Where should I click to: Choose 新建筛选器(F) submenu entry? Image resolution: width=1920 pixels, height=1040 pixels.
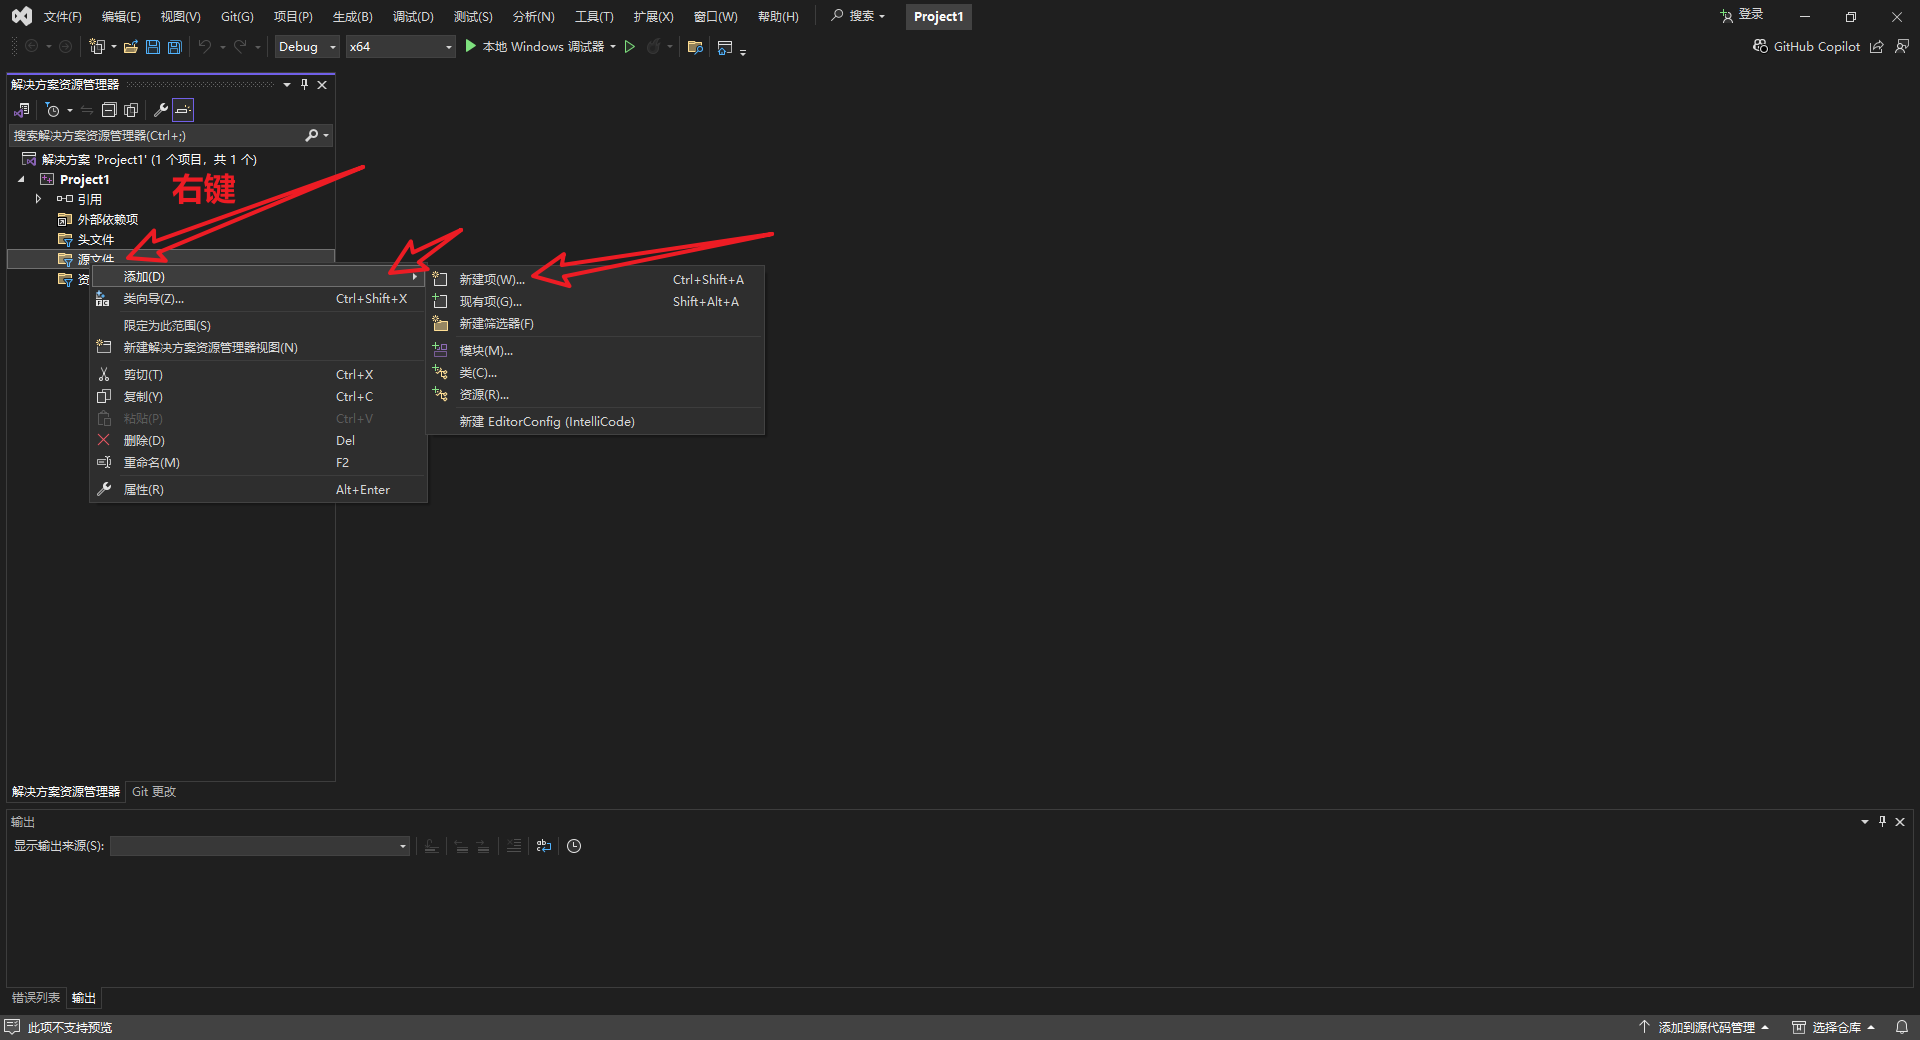point(595,324)
